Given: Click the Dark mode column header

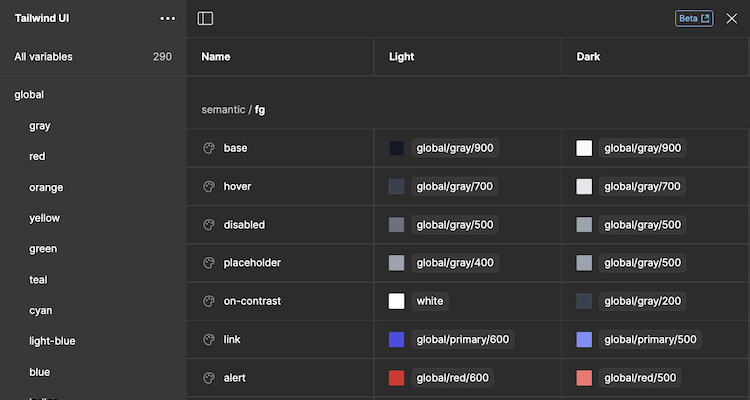Looking at the screenshot, I should click(x=588, y=56).
